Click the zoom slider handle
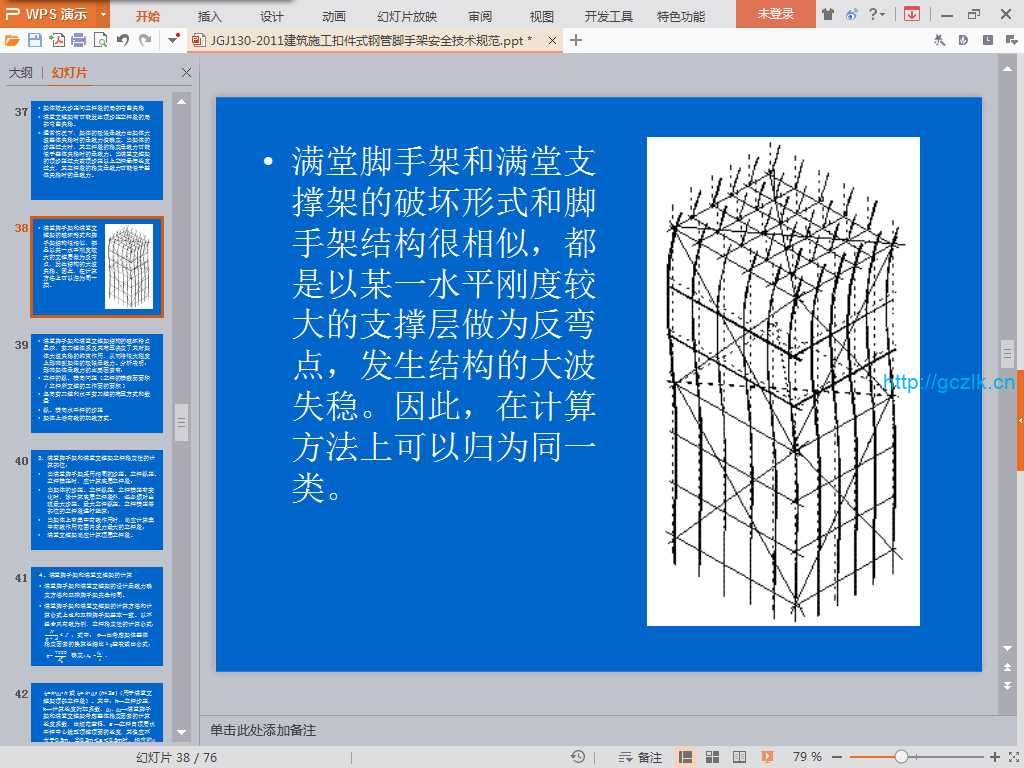Screen dimensions: 1024x768 pos(901,757)
